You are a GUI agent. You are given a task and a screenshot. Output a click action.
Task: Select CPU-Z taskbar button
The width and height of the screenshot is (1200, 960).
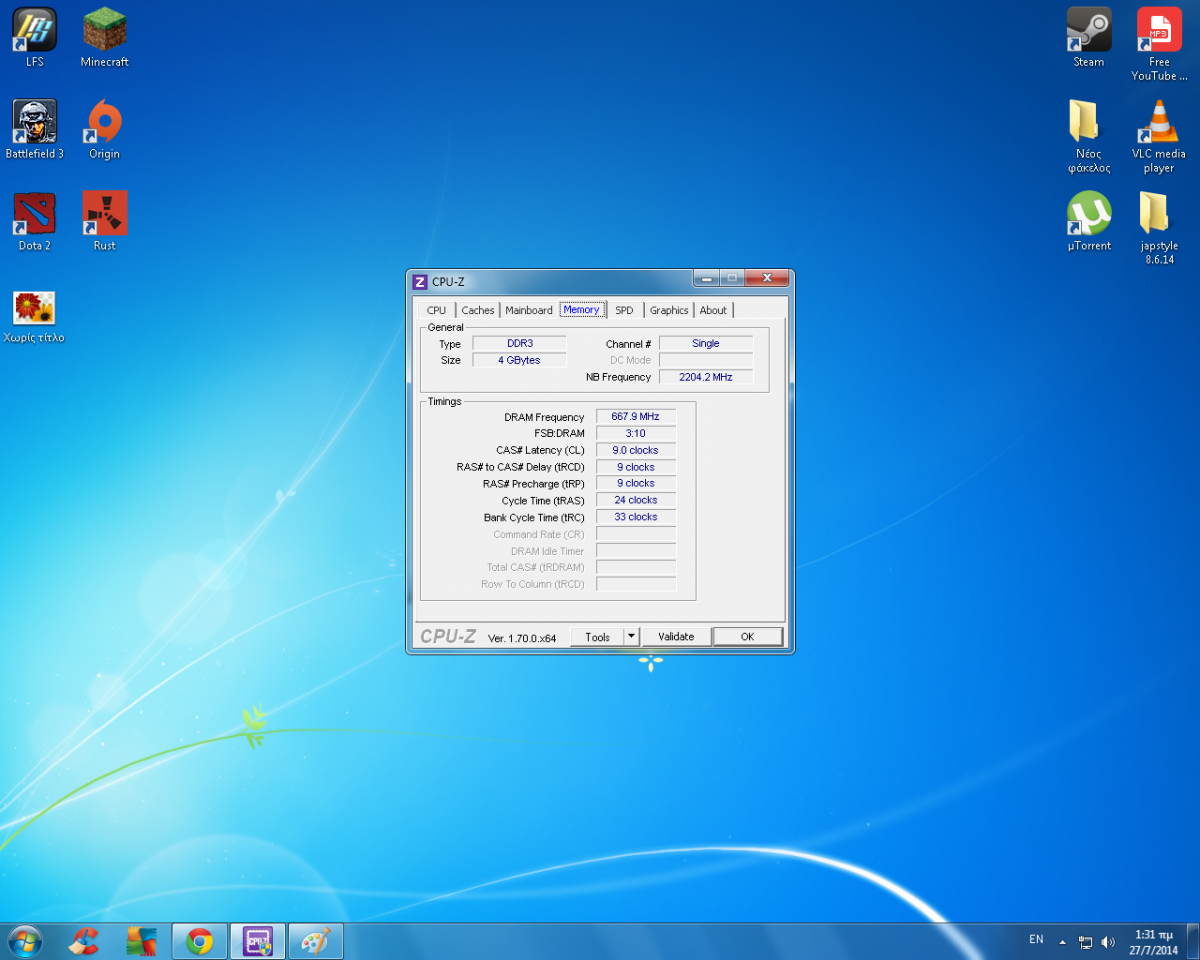click(x=257, y=941)
